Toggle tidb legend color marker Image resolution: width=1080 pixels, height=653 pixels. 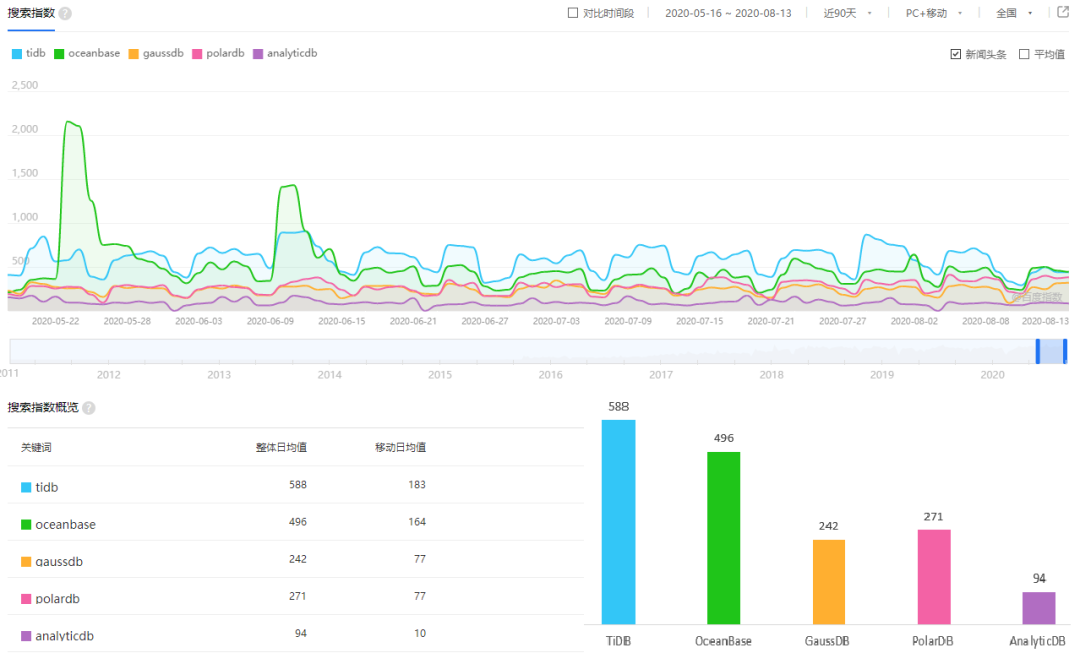click(16, 53)
